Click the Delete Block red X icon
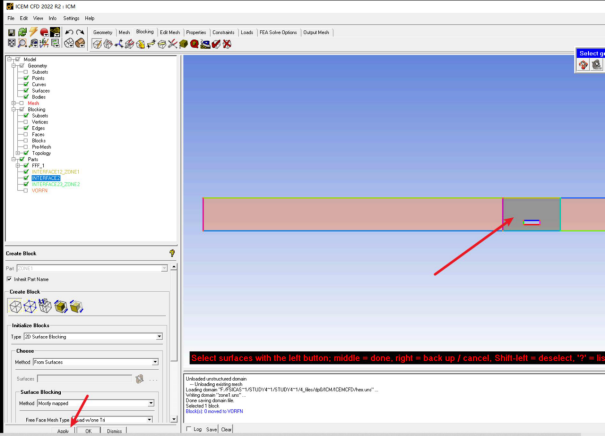This screenshot has height=437, width=605. pos(227,44)
